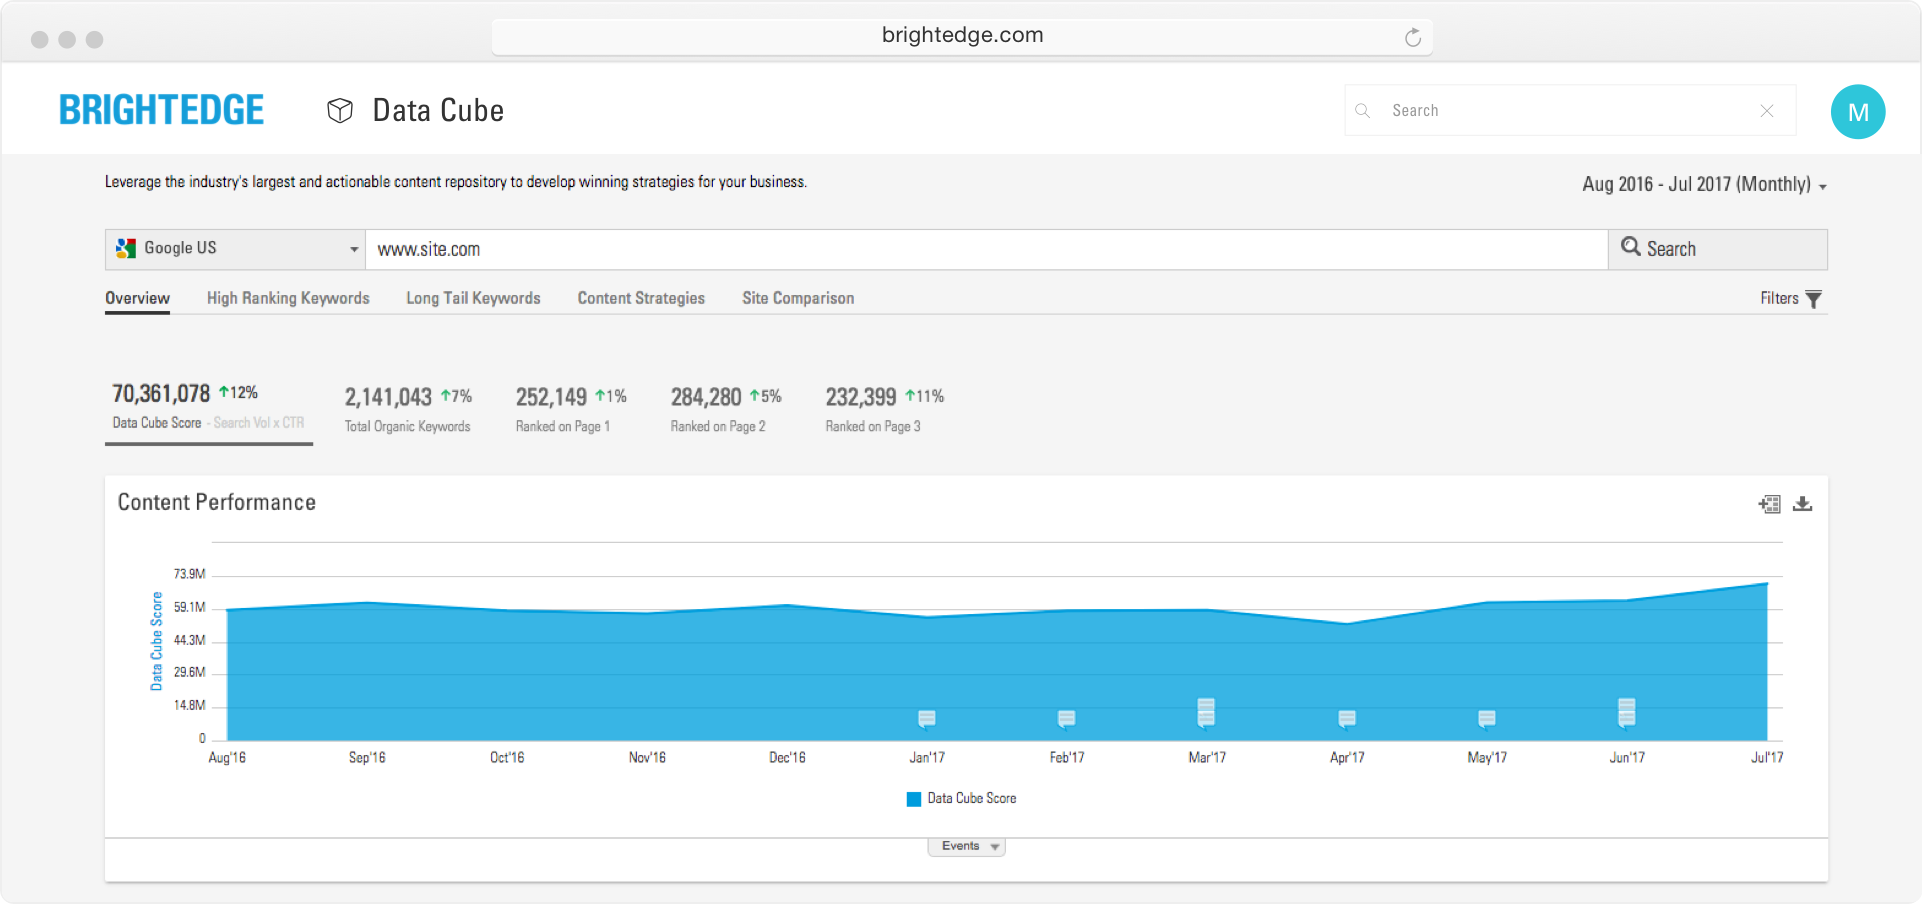Open the user avatar M menu
Screen dimensions: 1922x904
(1857, 112)
